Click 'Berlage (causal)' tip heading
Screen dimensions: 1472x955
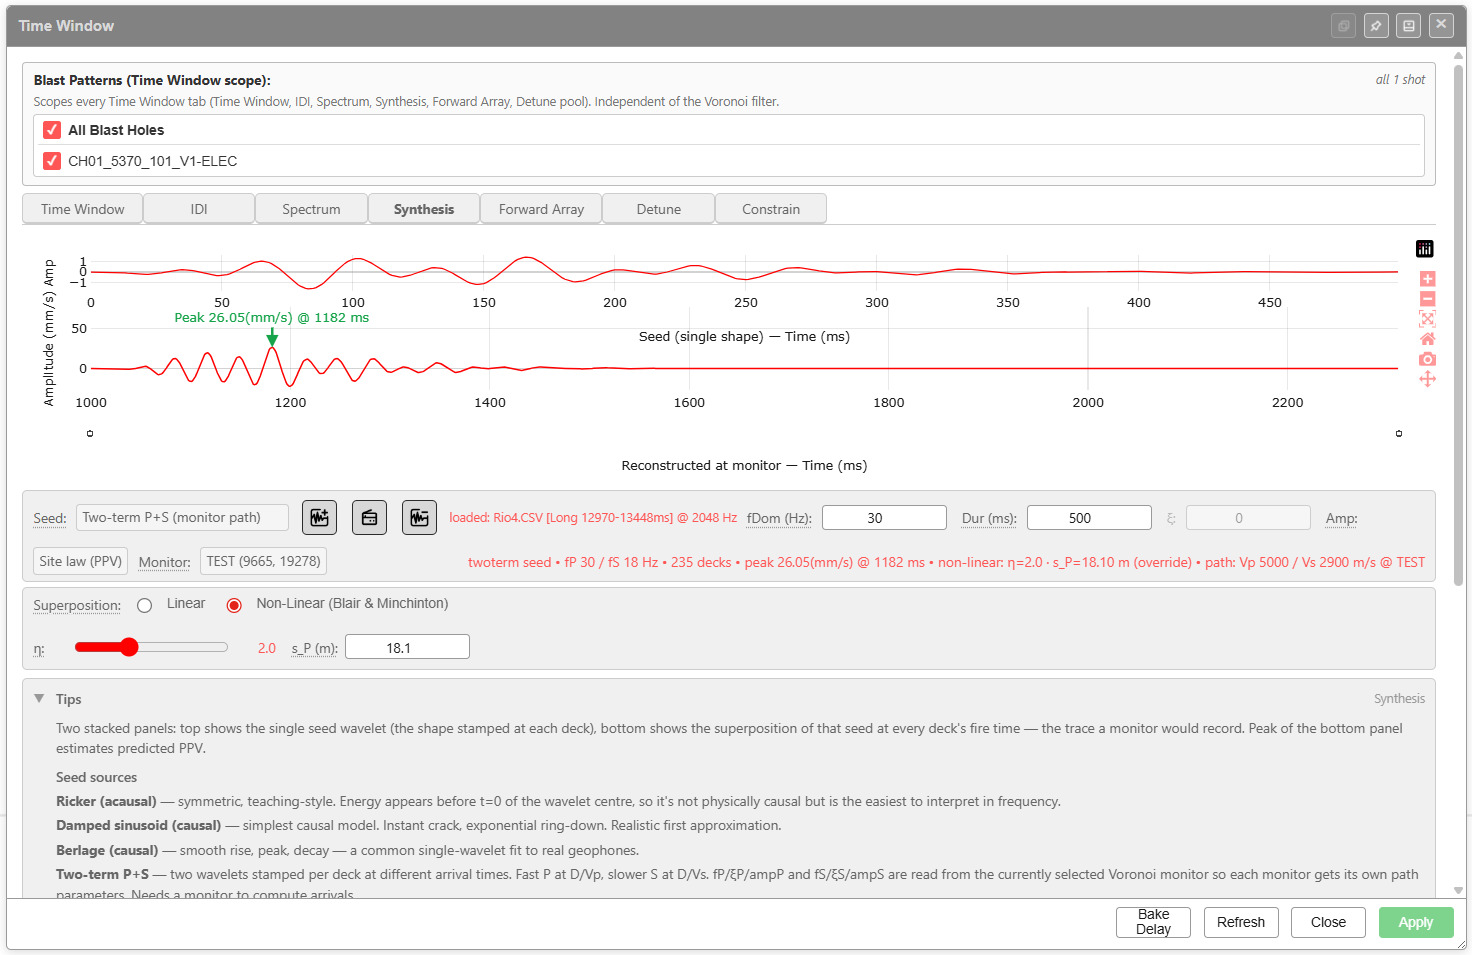tap(107, 850)
